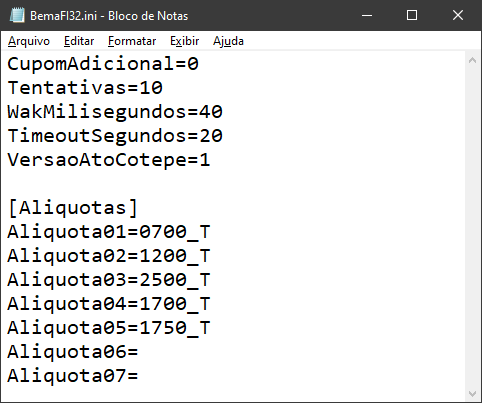Viewport: 482px width, 403px height.
Task: Click the vertical scrollbar track
Action: tap(472, 227)
